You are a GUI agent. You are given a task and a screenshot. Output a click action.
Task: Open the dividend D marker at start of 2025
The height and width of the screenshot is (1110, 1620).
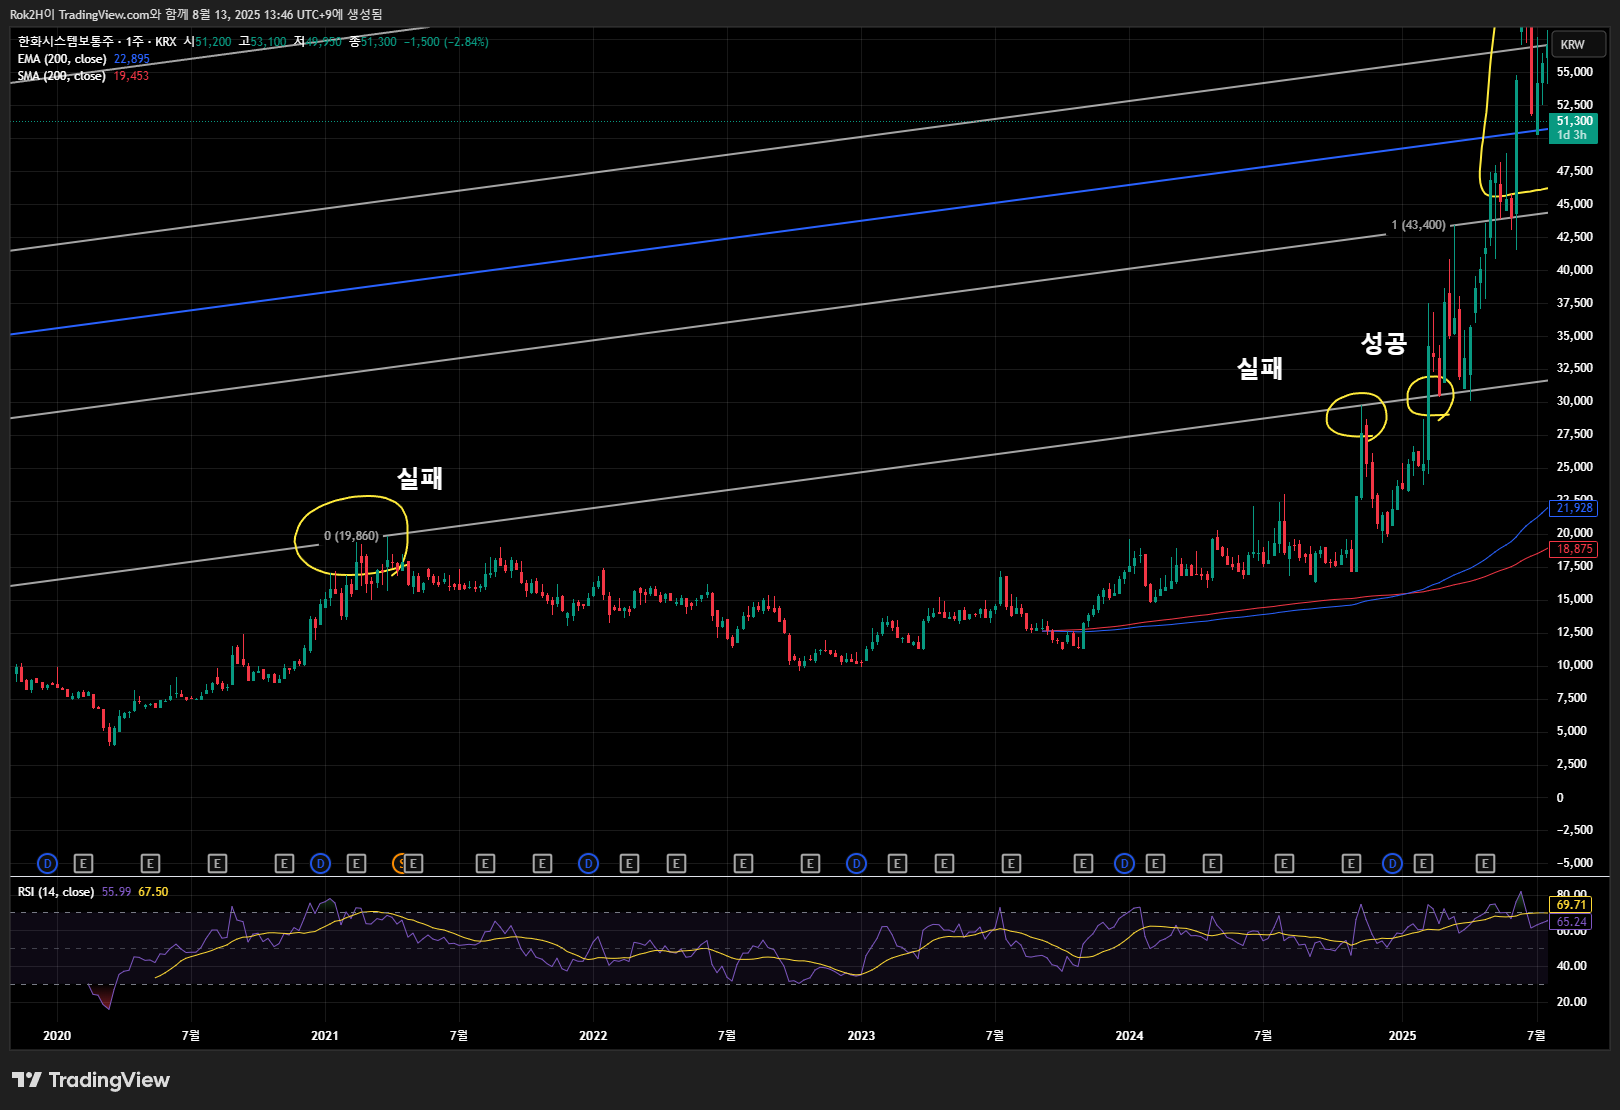pyautogui.click(x=1392, y=863)
